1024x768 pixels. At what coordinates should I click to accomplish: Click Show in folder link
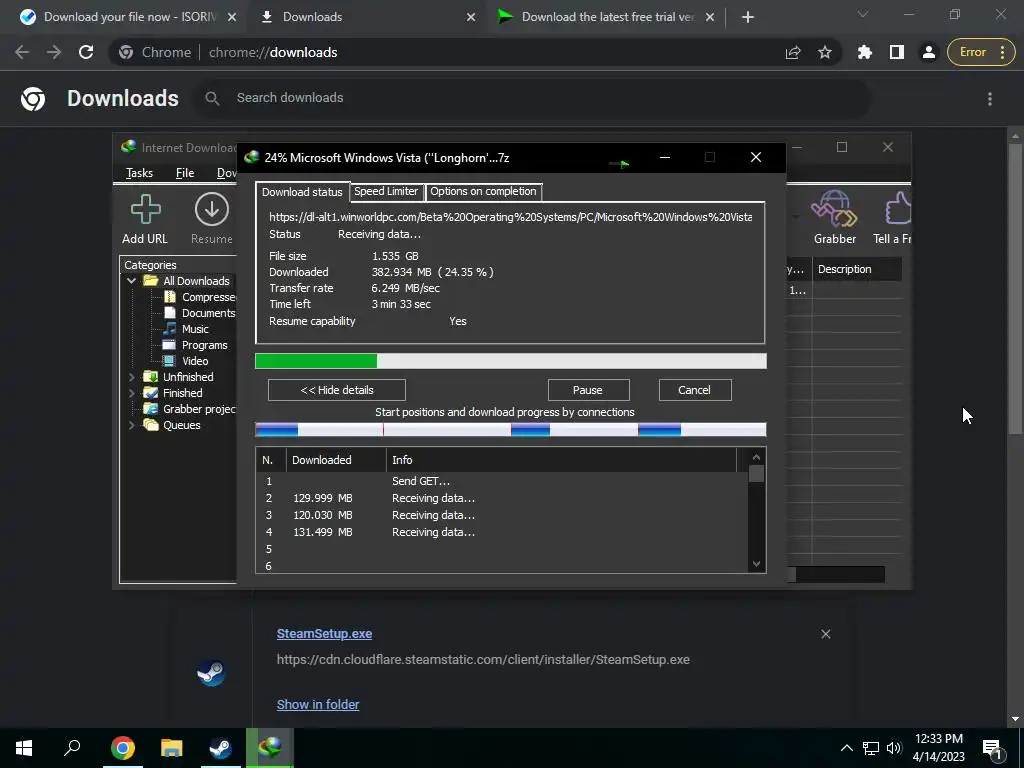[317, 705]
